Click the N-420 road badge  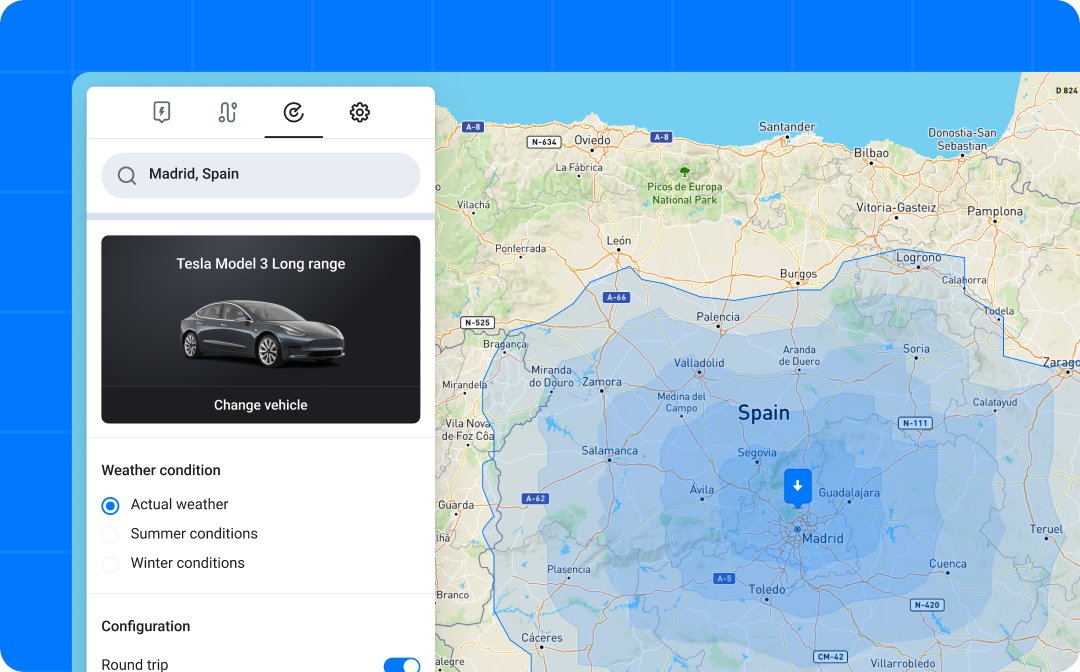(926, 605)
